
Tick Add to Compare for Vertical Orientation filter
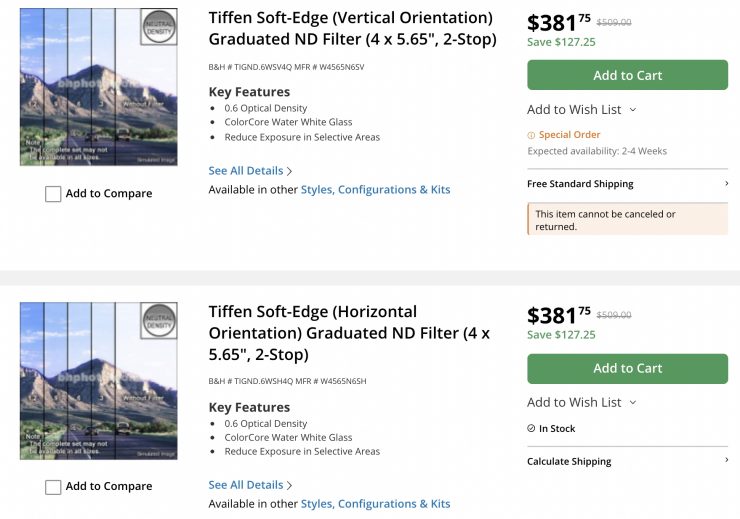[x=53, y=194]
